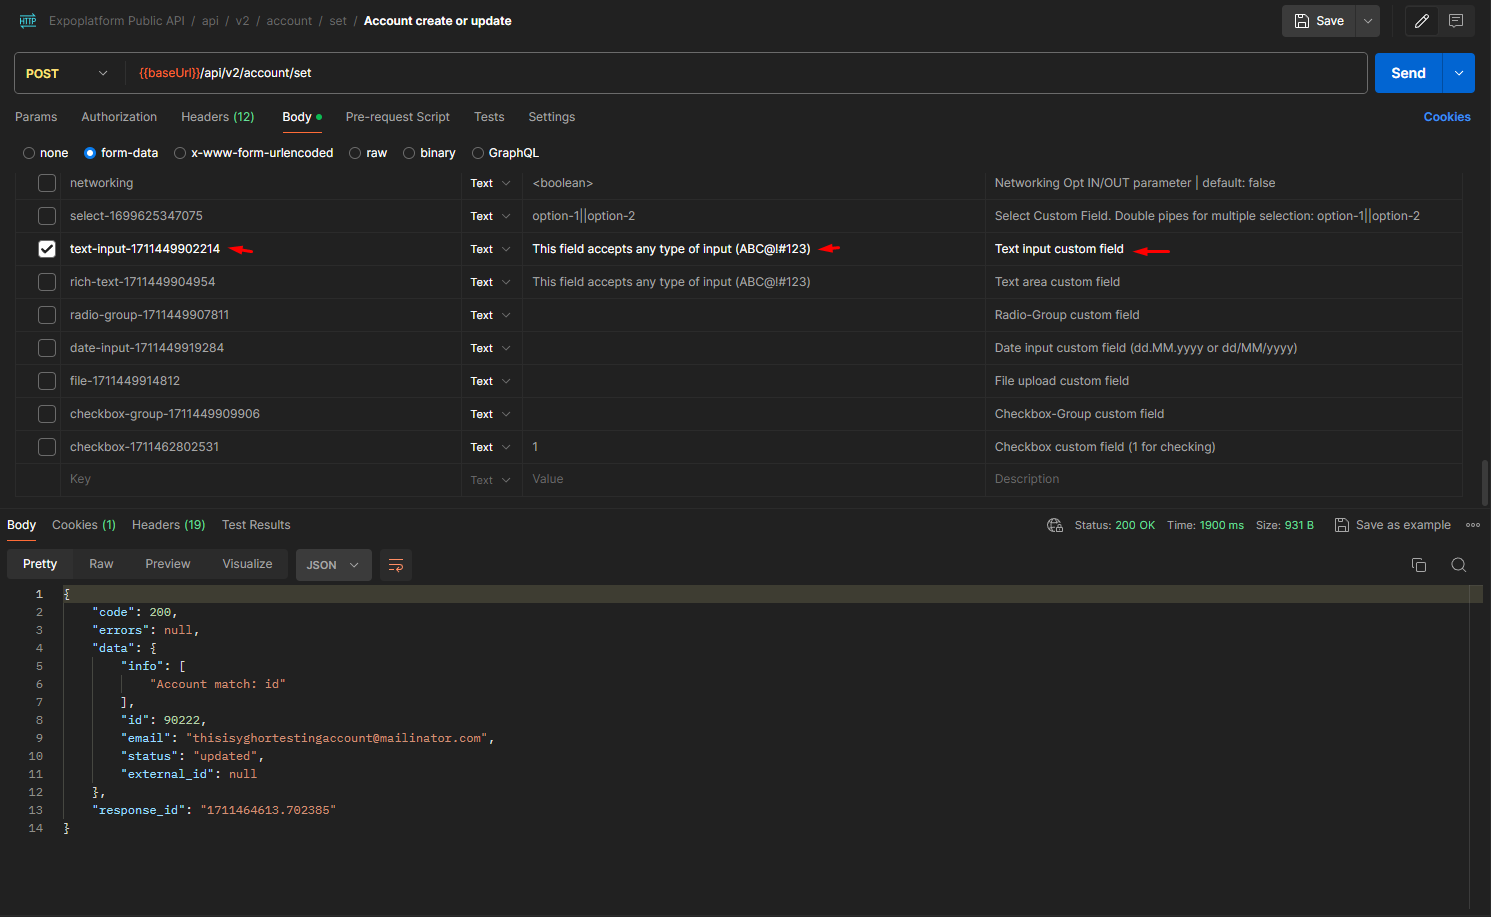1491x917 pixels.
Task: Click the Send button
Action: pyautogui.click(x=1407, y=73)
